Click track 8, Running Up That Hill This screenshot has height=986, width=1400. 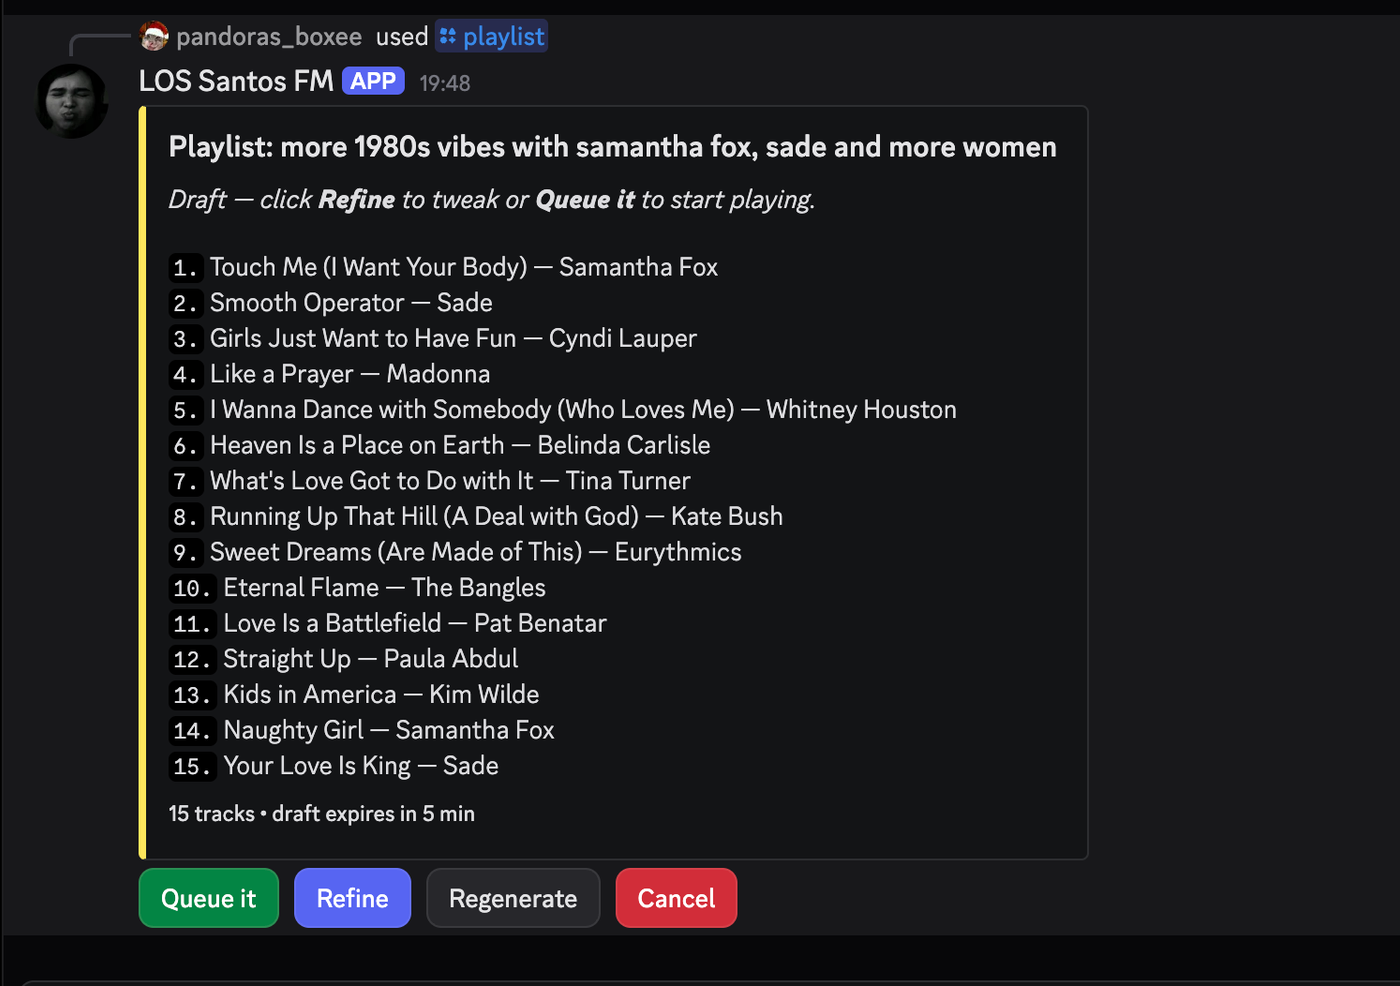click(496, 517)
